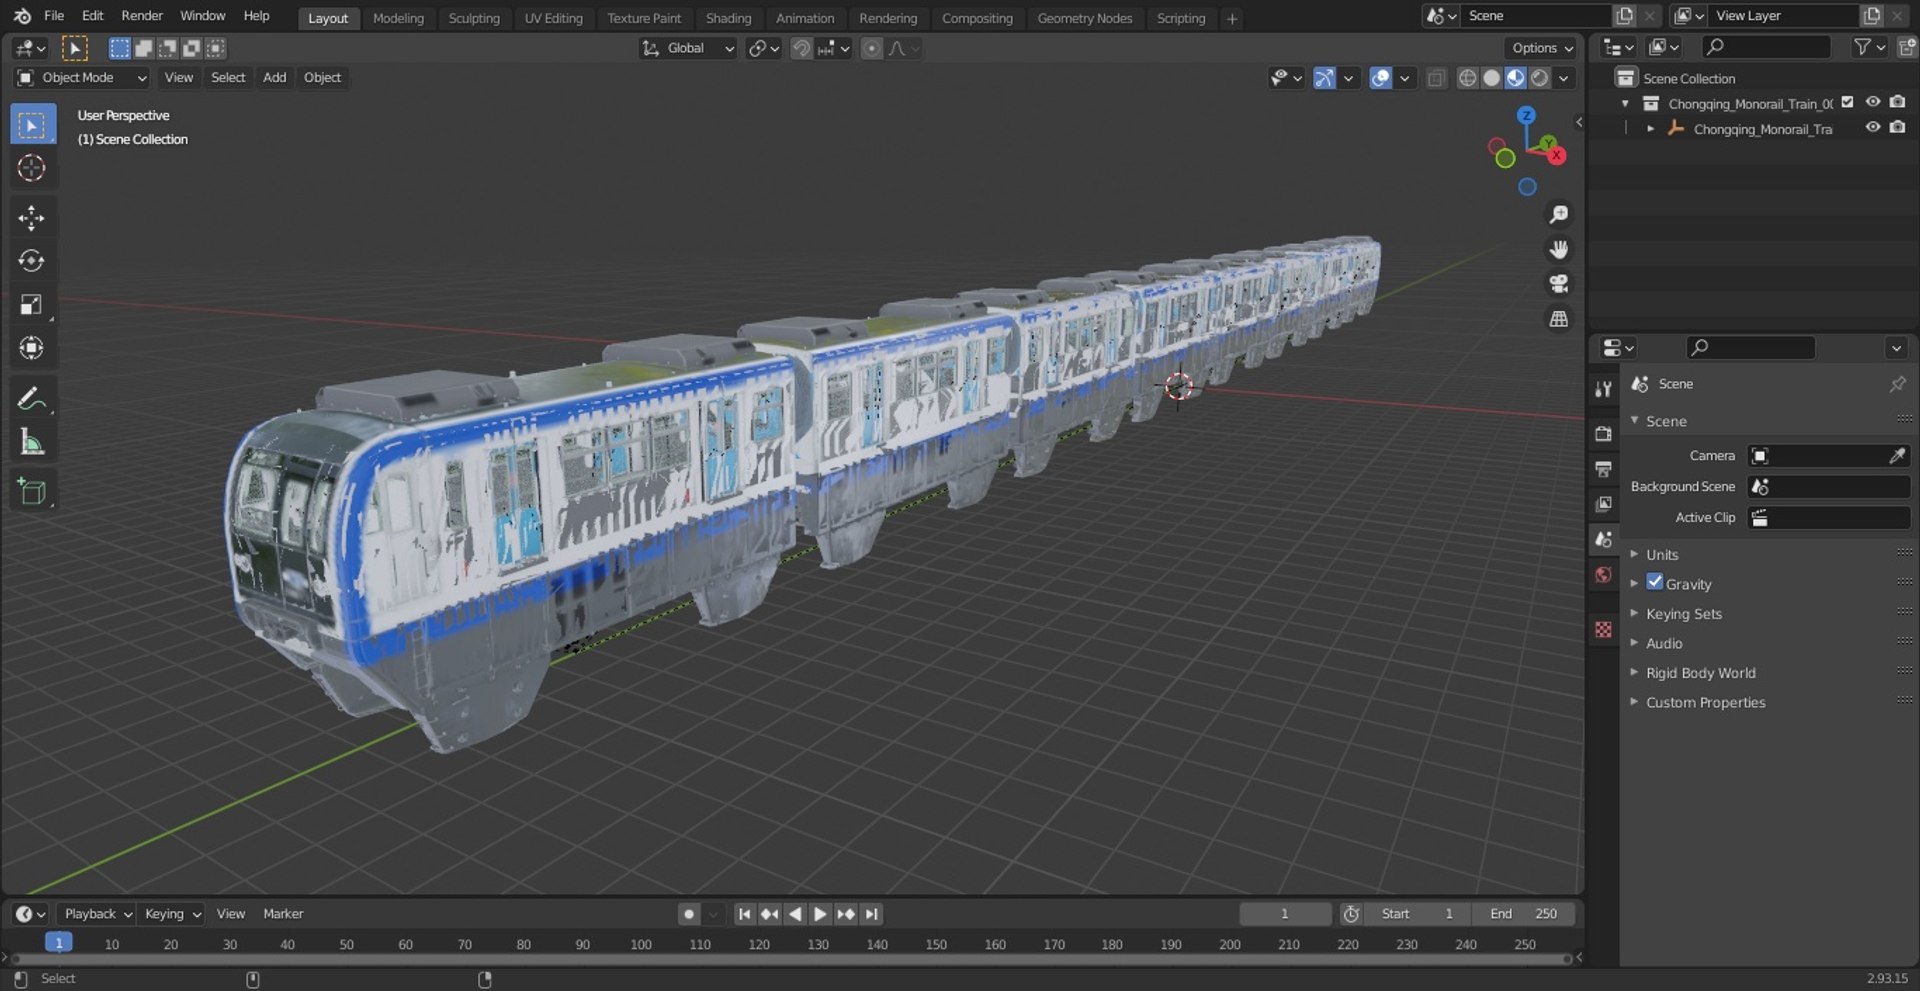Hide the Chongqing_Monorail_Tra object in viewport
This screenshot has height=991, width=1920.
pyautogui.click(x=1873, y=128)
